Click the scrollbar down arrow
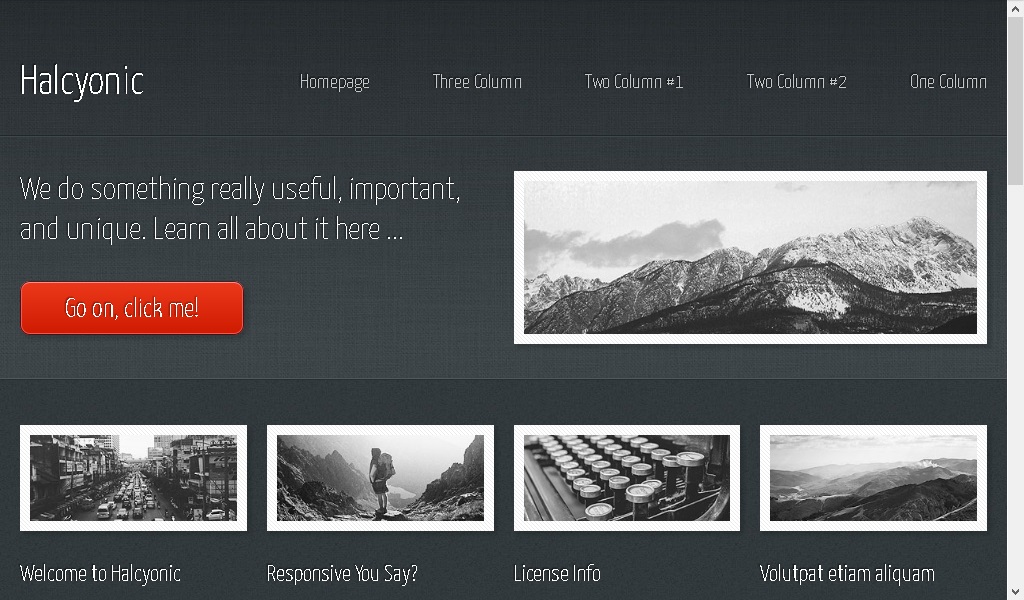 [1016, 592]
